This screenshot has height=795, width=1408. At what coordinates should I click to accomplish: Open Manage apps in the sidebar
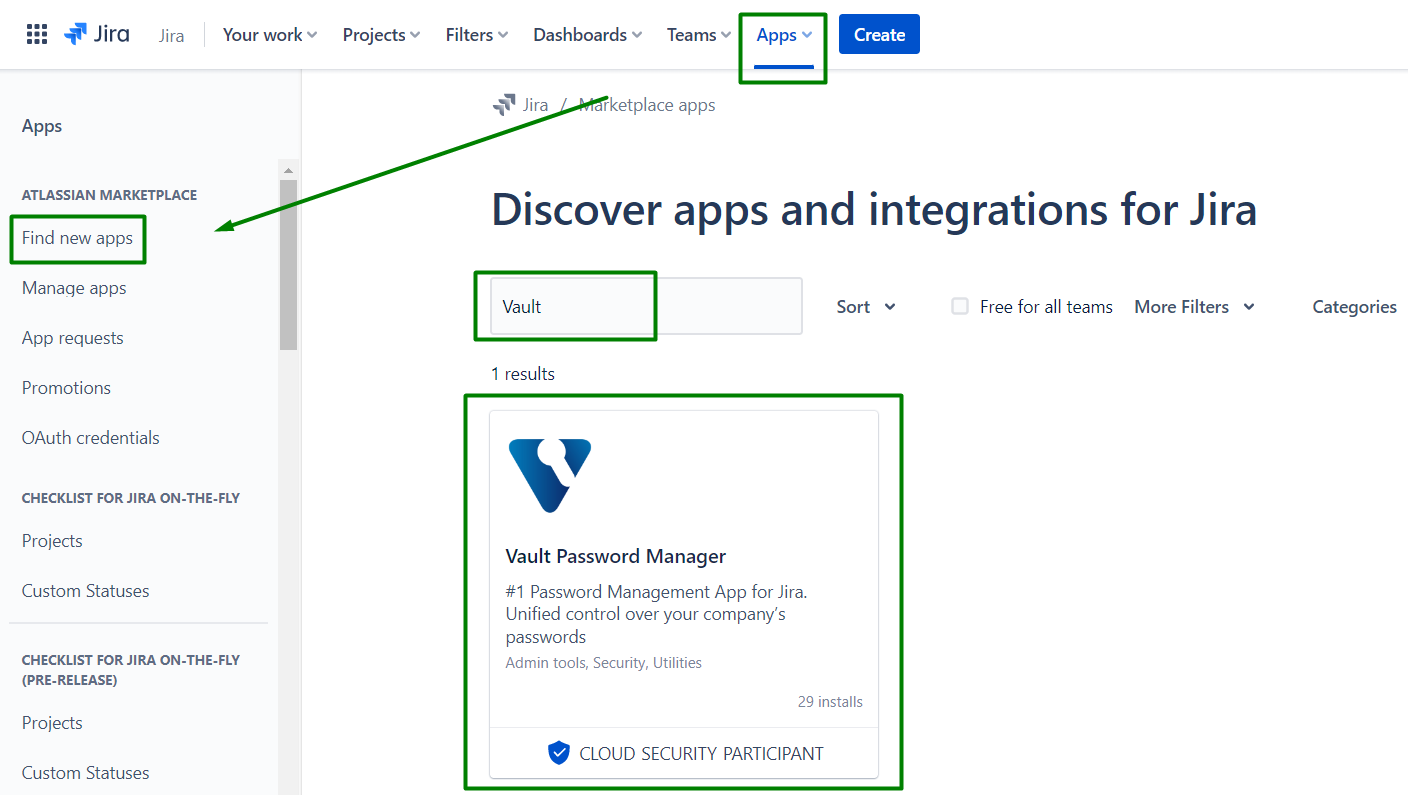click(x=74, y=288)
